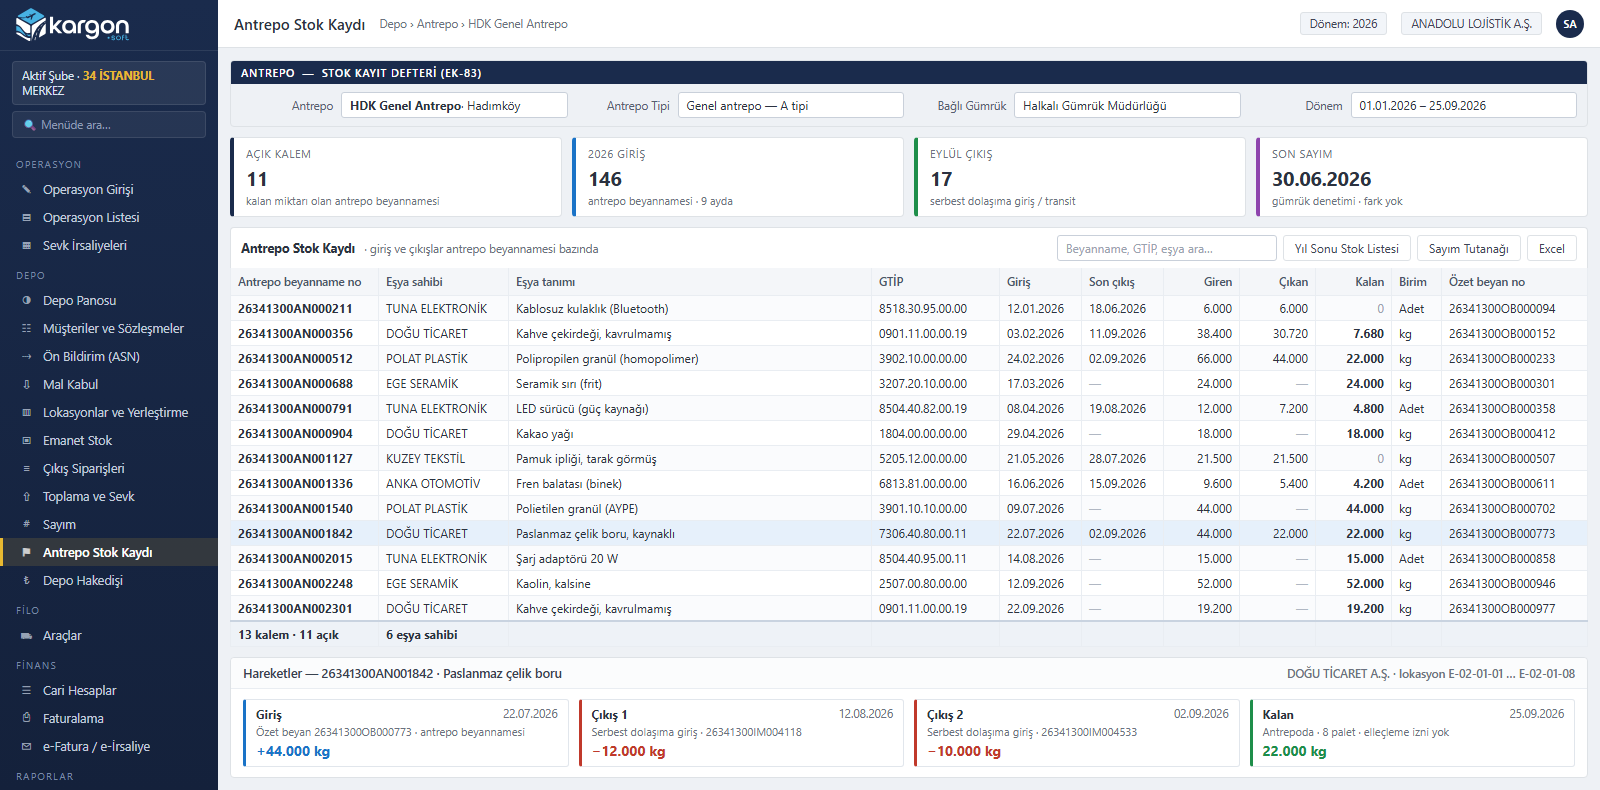Open the Dönem: 2026 period selector
The height and width of the screenshot is (790, 1600).
coord(1343,24)
